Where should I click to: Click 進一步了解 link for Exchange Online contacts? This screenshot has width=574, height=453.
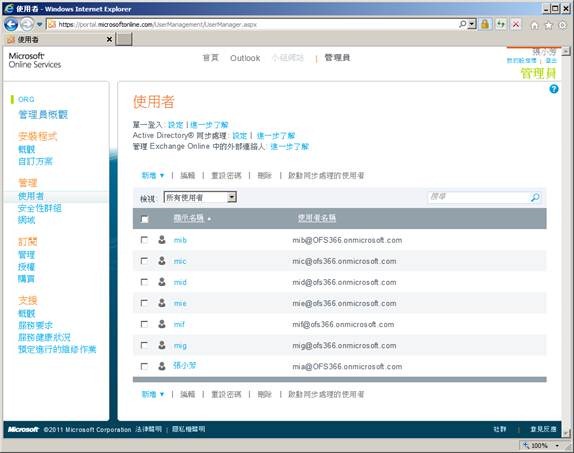pyautogui.click(x=290, y=147)
